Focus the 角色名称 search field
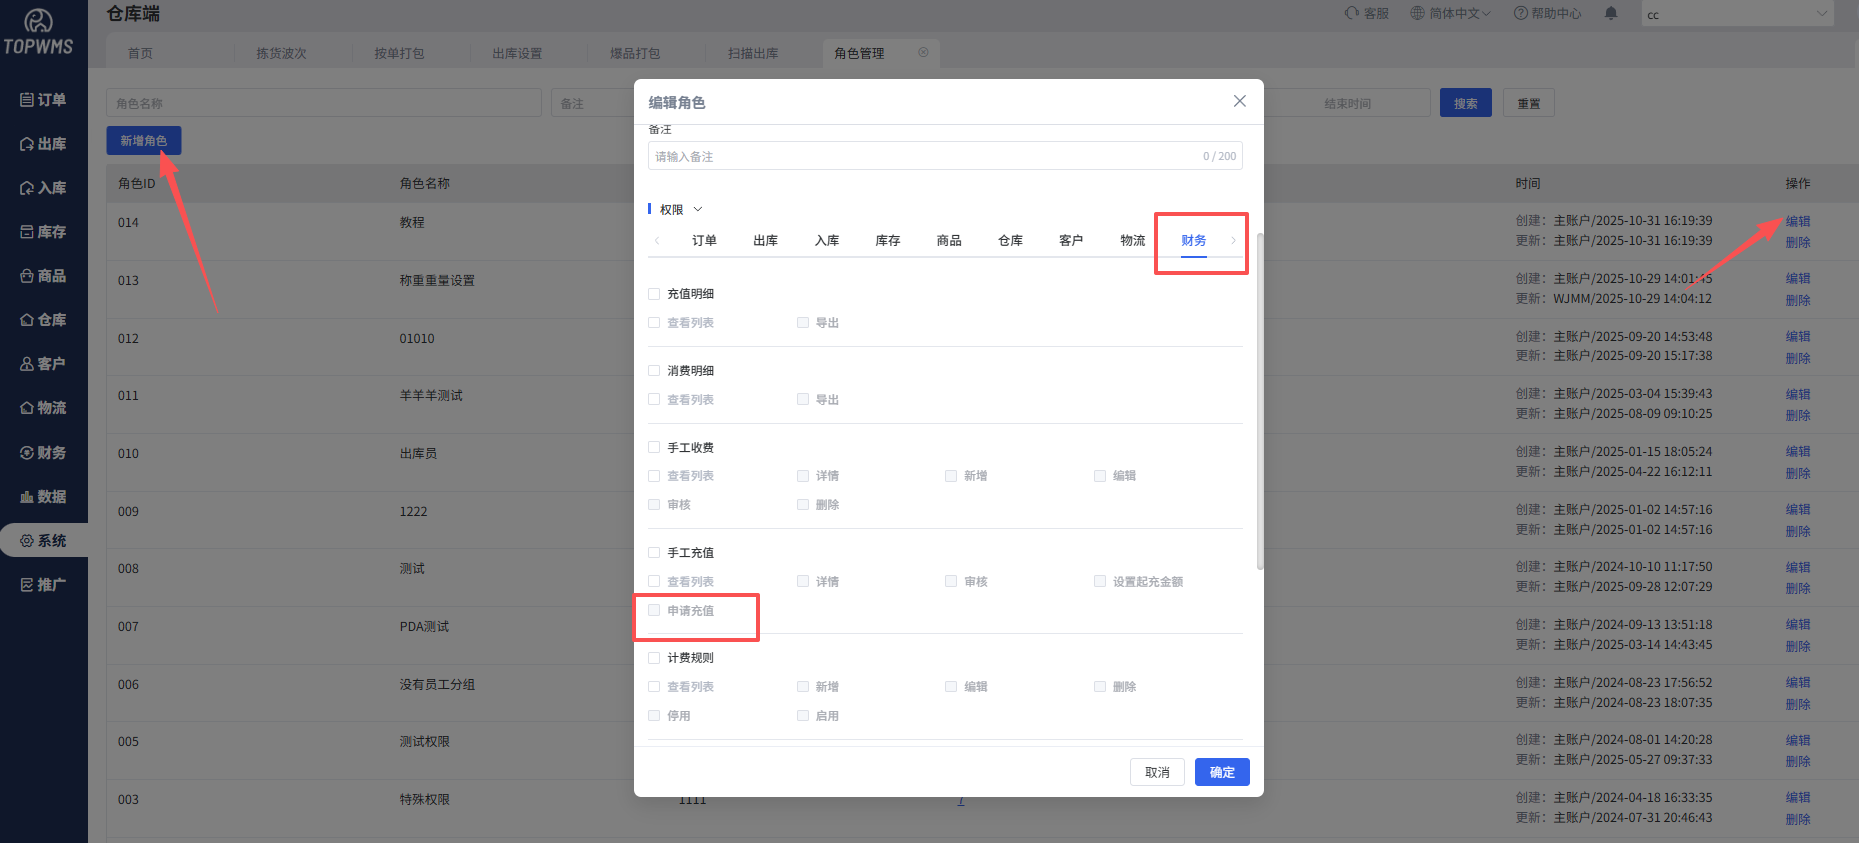 pyautogui.click(x=324, y=103)
